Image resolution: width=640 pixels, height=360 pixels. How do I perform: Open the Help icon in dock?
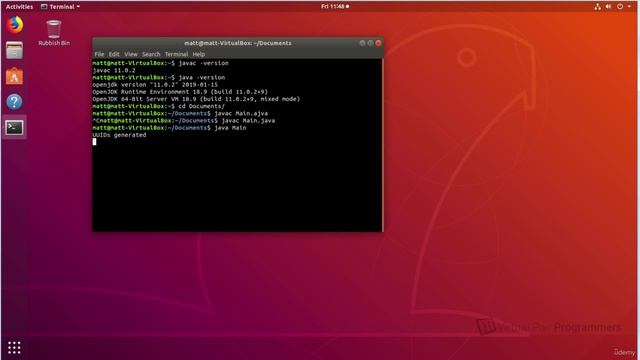pos(15,102)
